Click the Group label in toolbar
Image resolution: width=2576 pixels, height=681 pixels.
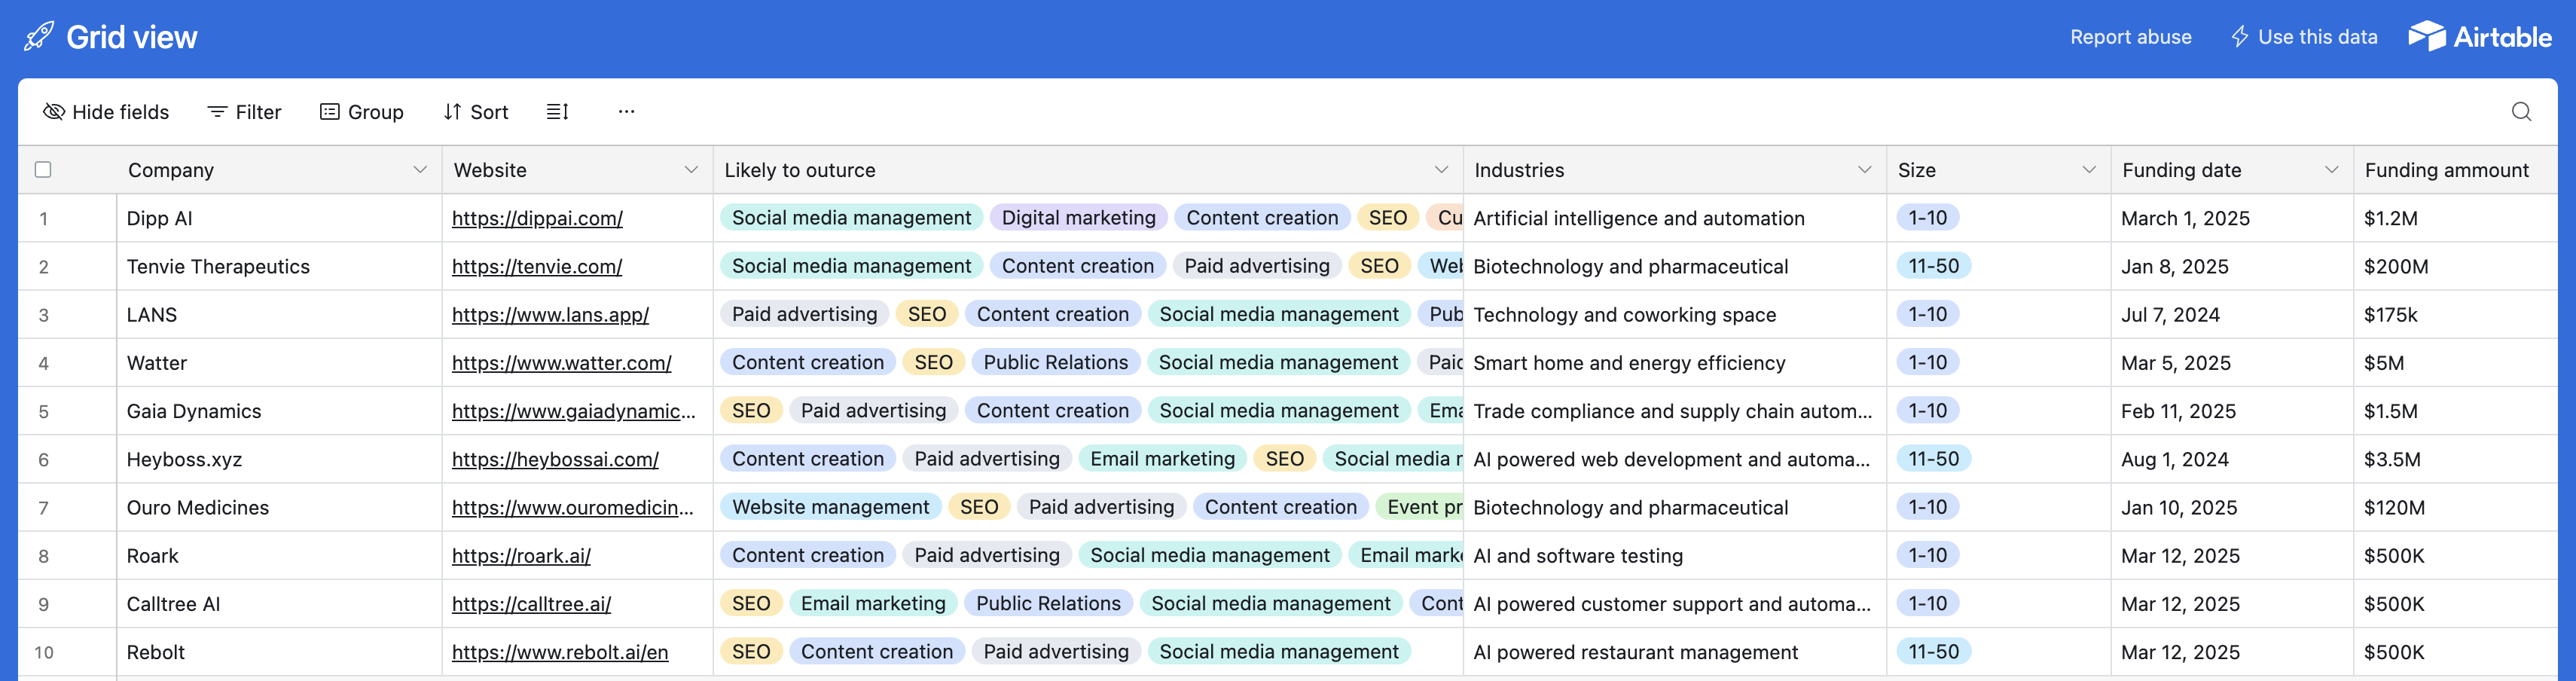(x=376, y=112)
